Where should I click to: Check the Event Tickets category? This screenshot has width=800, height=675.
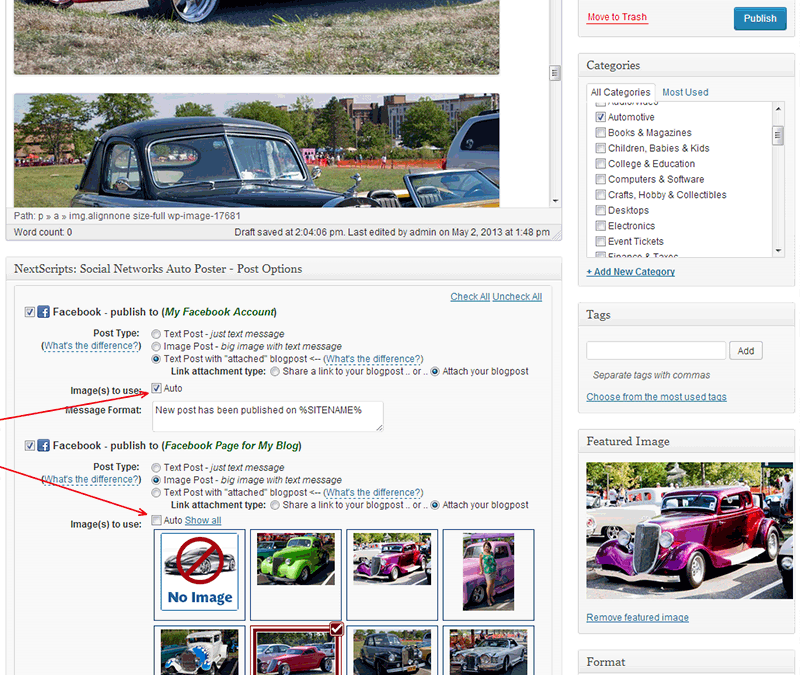pyautogui.click(x=601, y=241)
